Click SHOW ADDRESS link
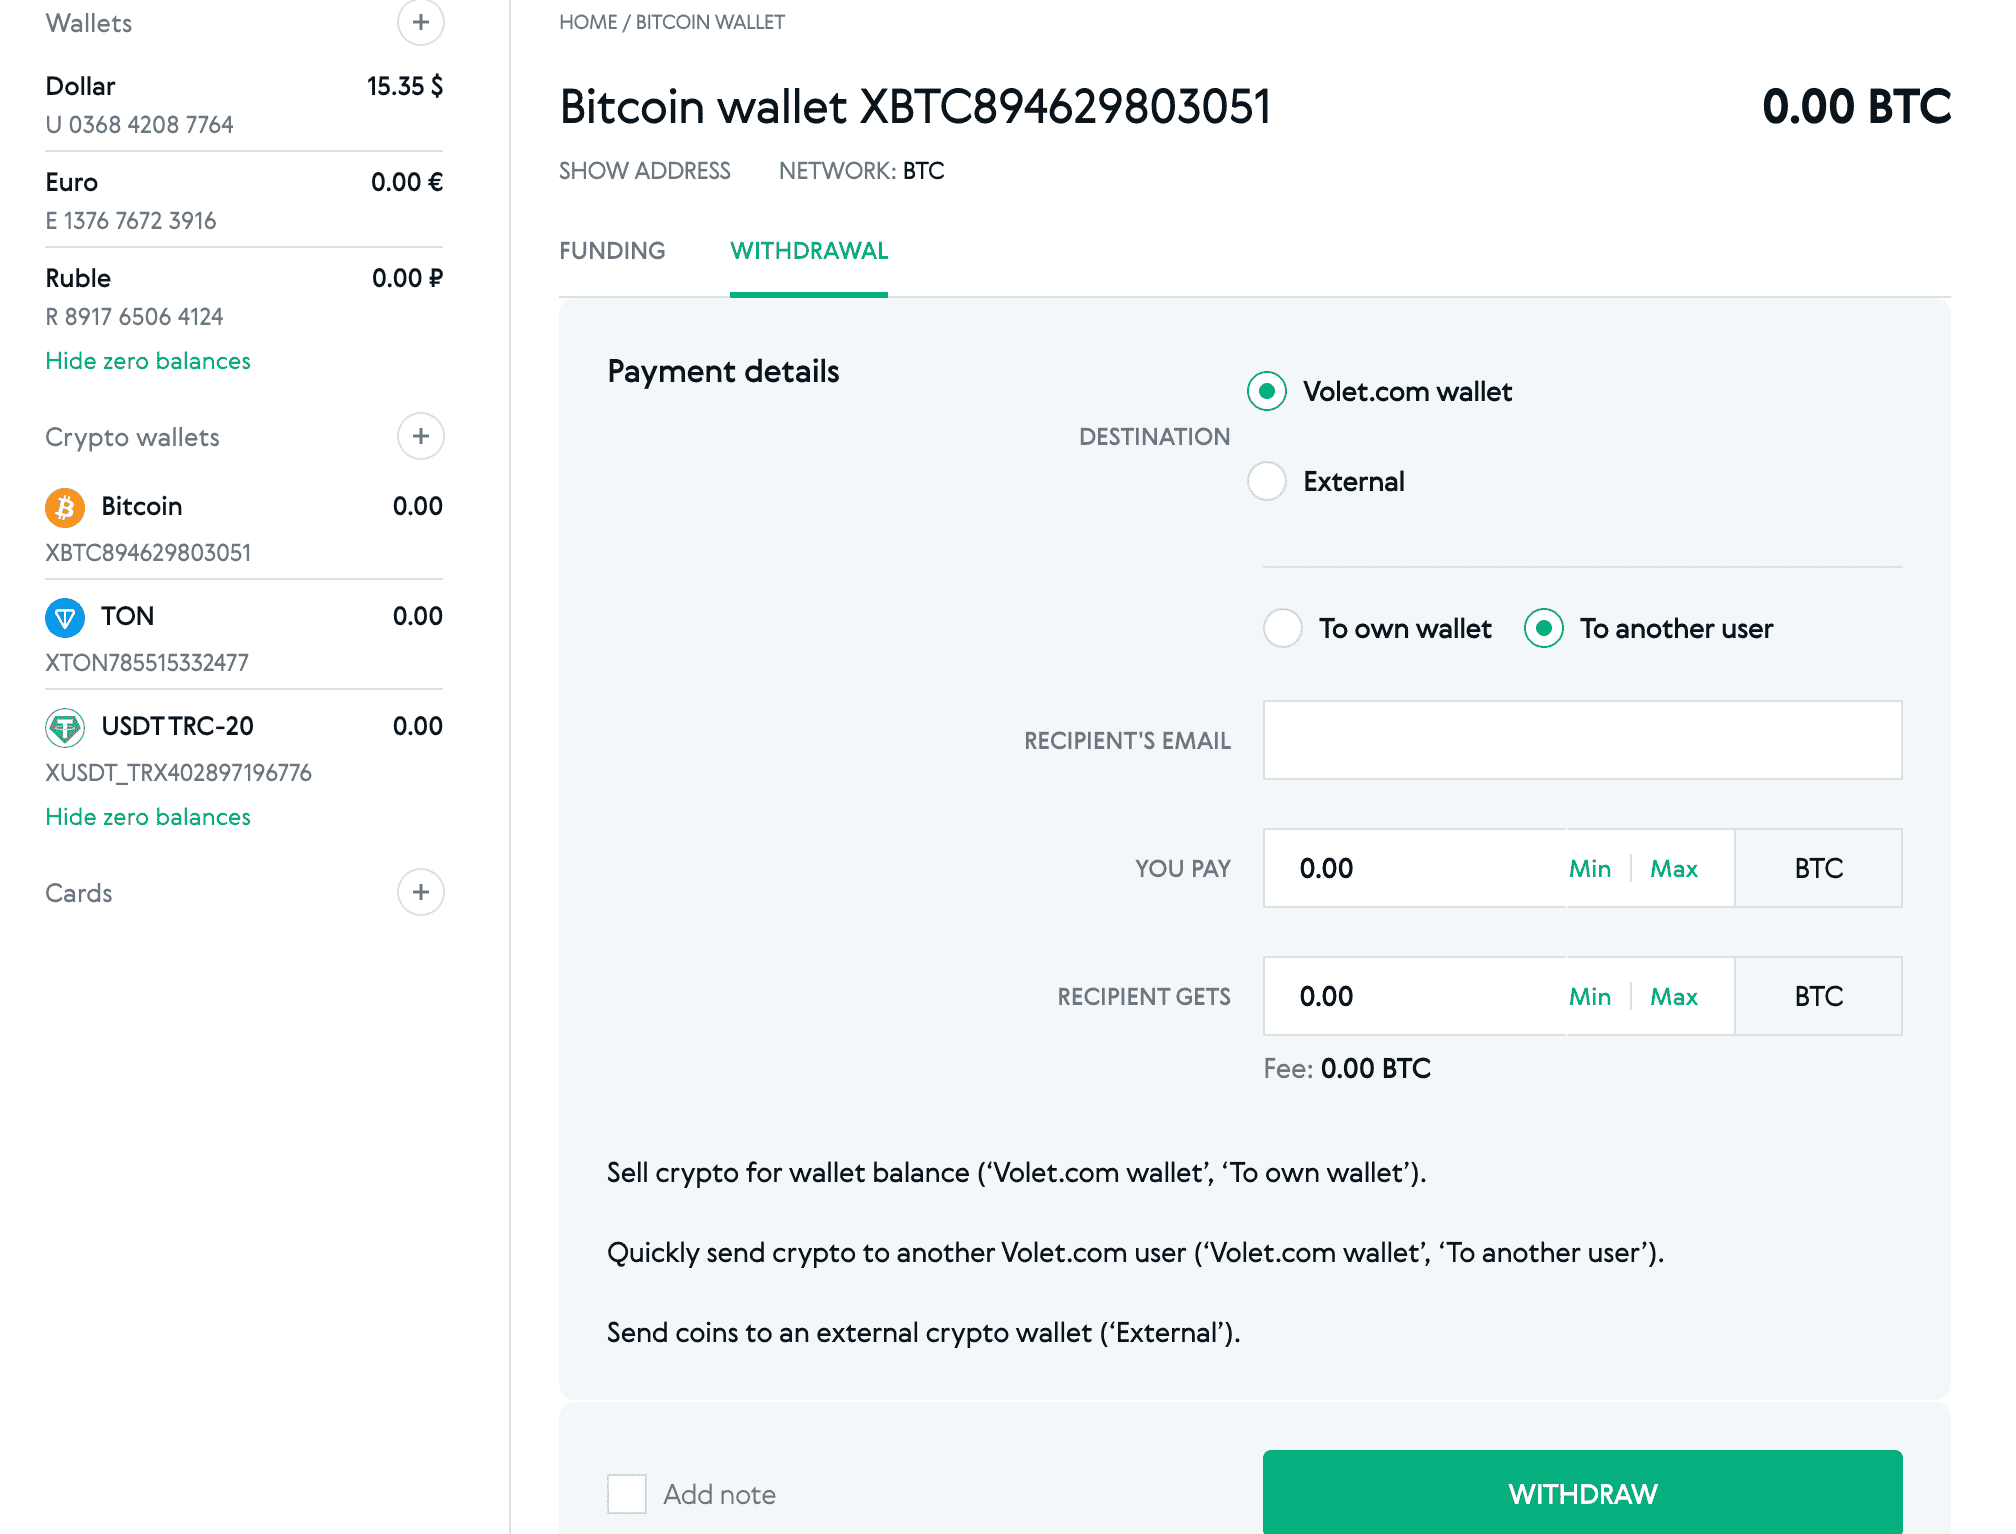 point(644,171)
